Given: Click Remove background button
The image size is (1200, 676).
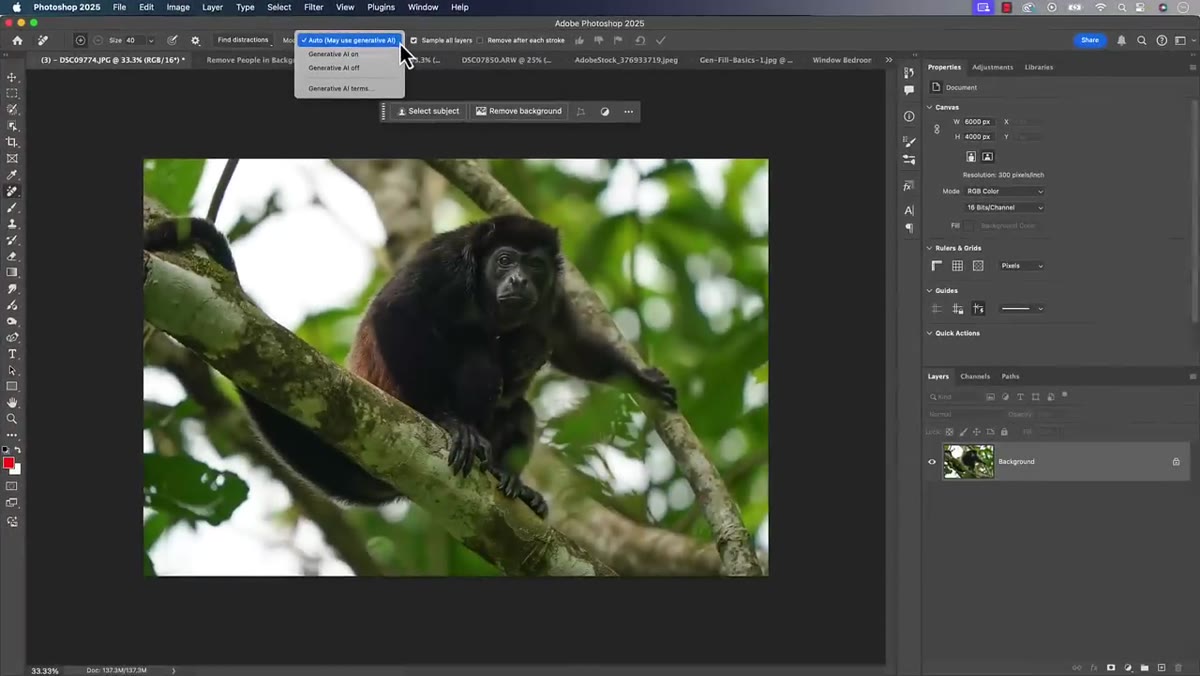Looking at the screenshot, I should pos(519,111).
